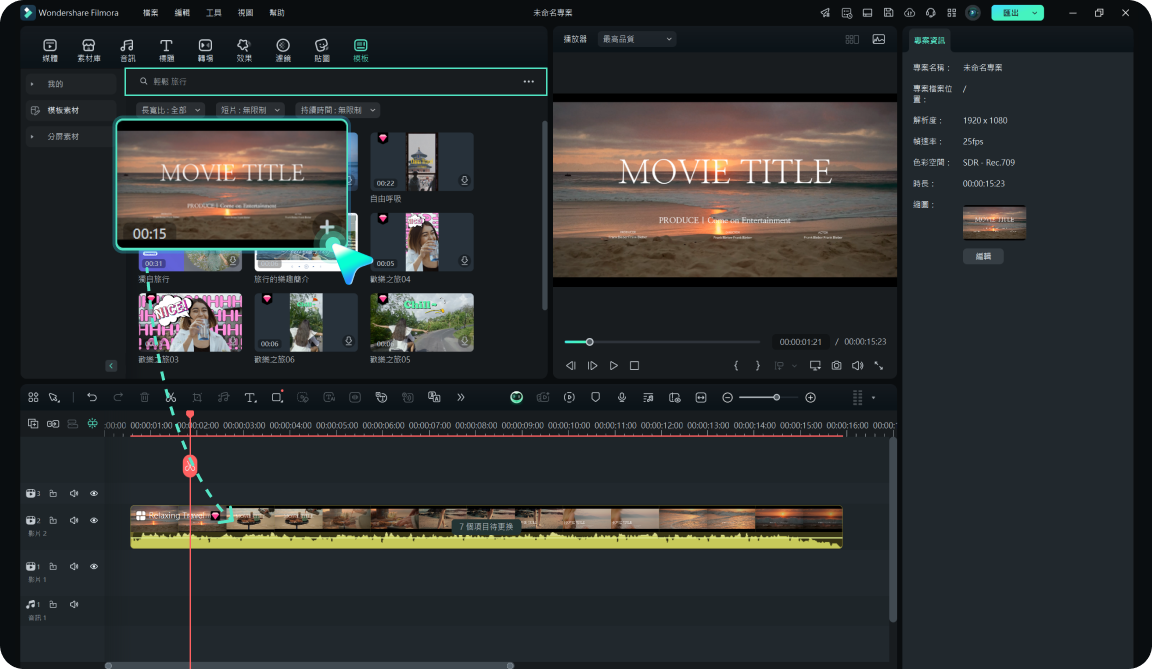Mute video track 1 speaker
This screenshot has width=1152, height=669.
pos(74,567)
